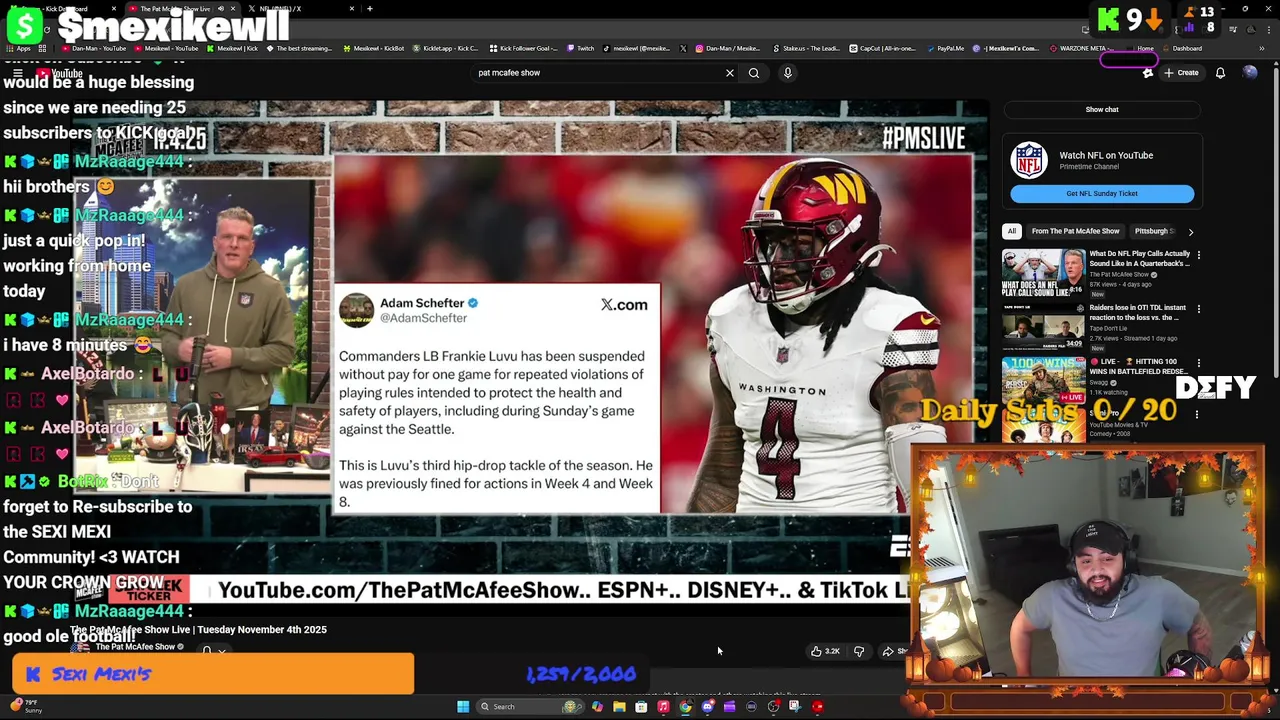The height and width of the screenshot is (720, 1280).
Task: Open the 'Mexikewl - KickBot' bookmark
Action: coord(374,48)
